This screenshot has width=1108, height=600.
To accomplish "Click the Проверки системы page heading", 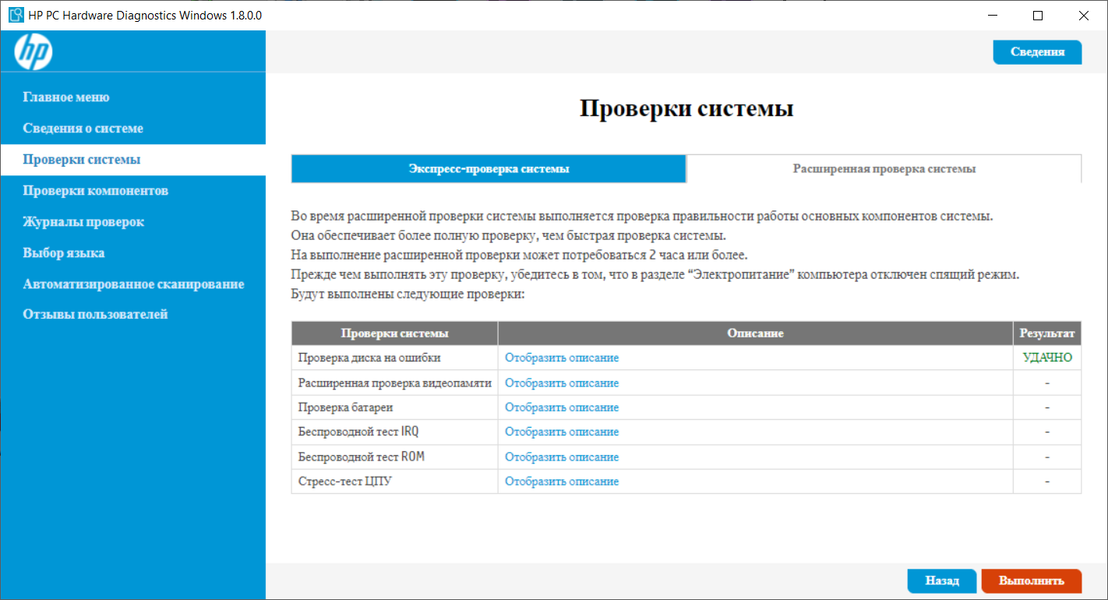I will click(686, 108).
